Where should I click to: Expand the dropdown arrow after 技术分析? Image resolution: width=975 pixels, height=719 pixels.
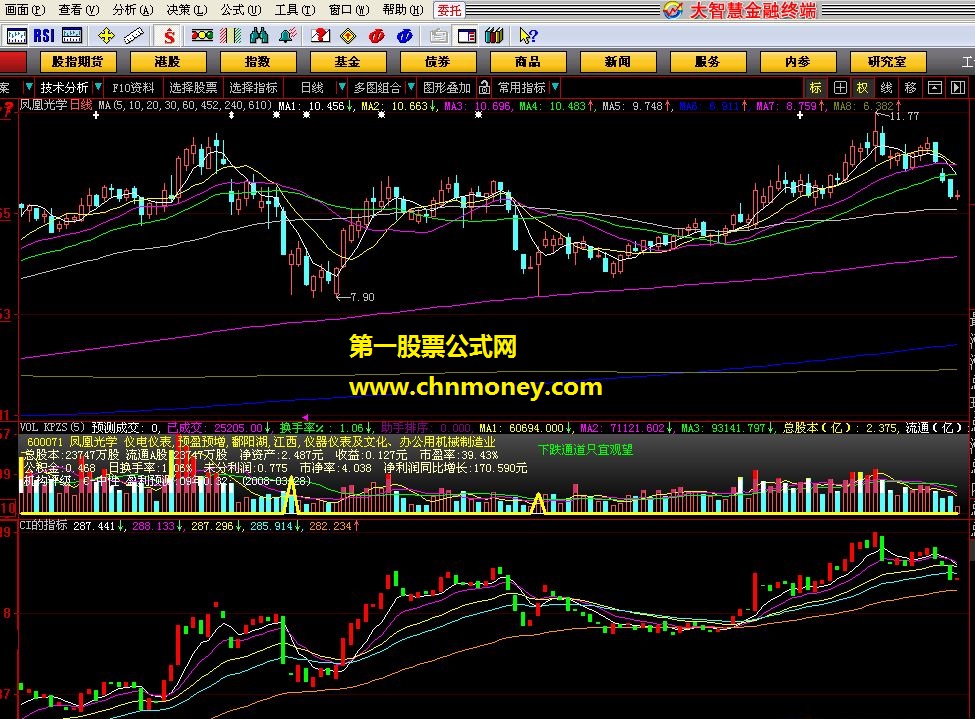click(98, 87)
